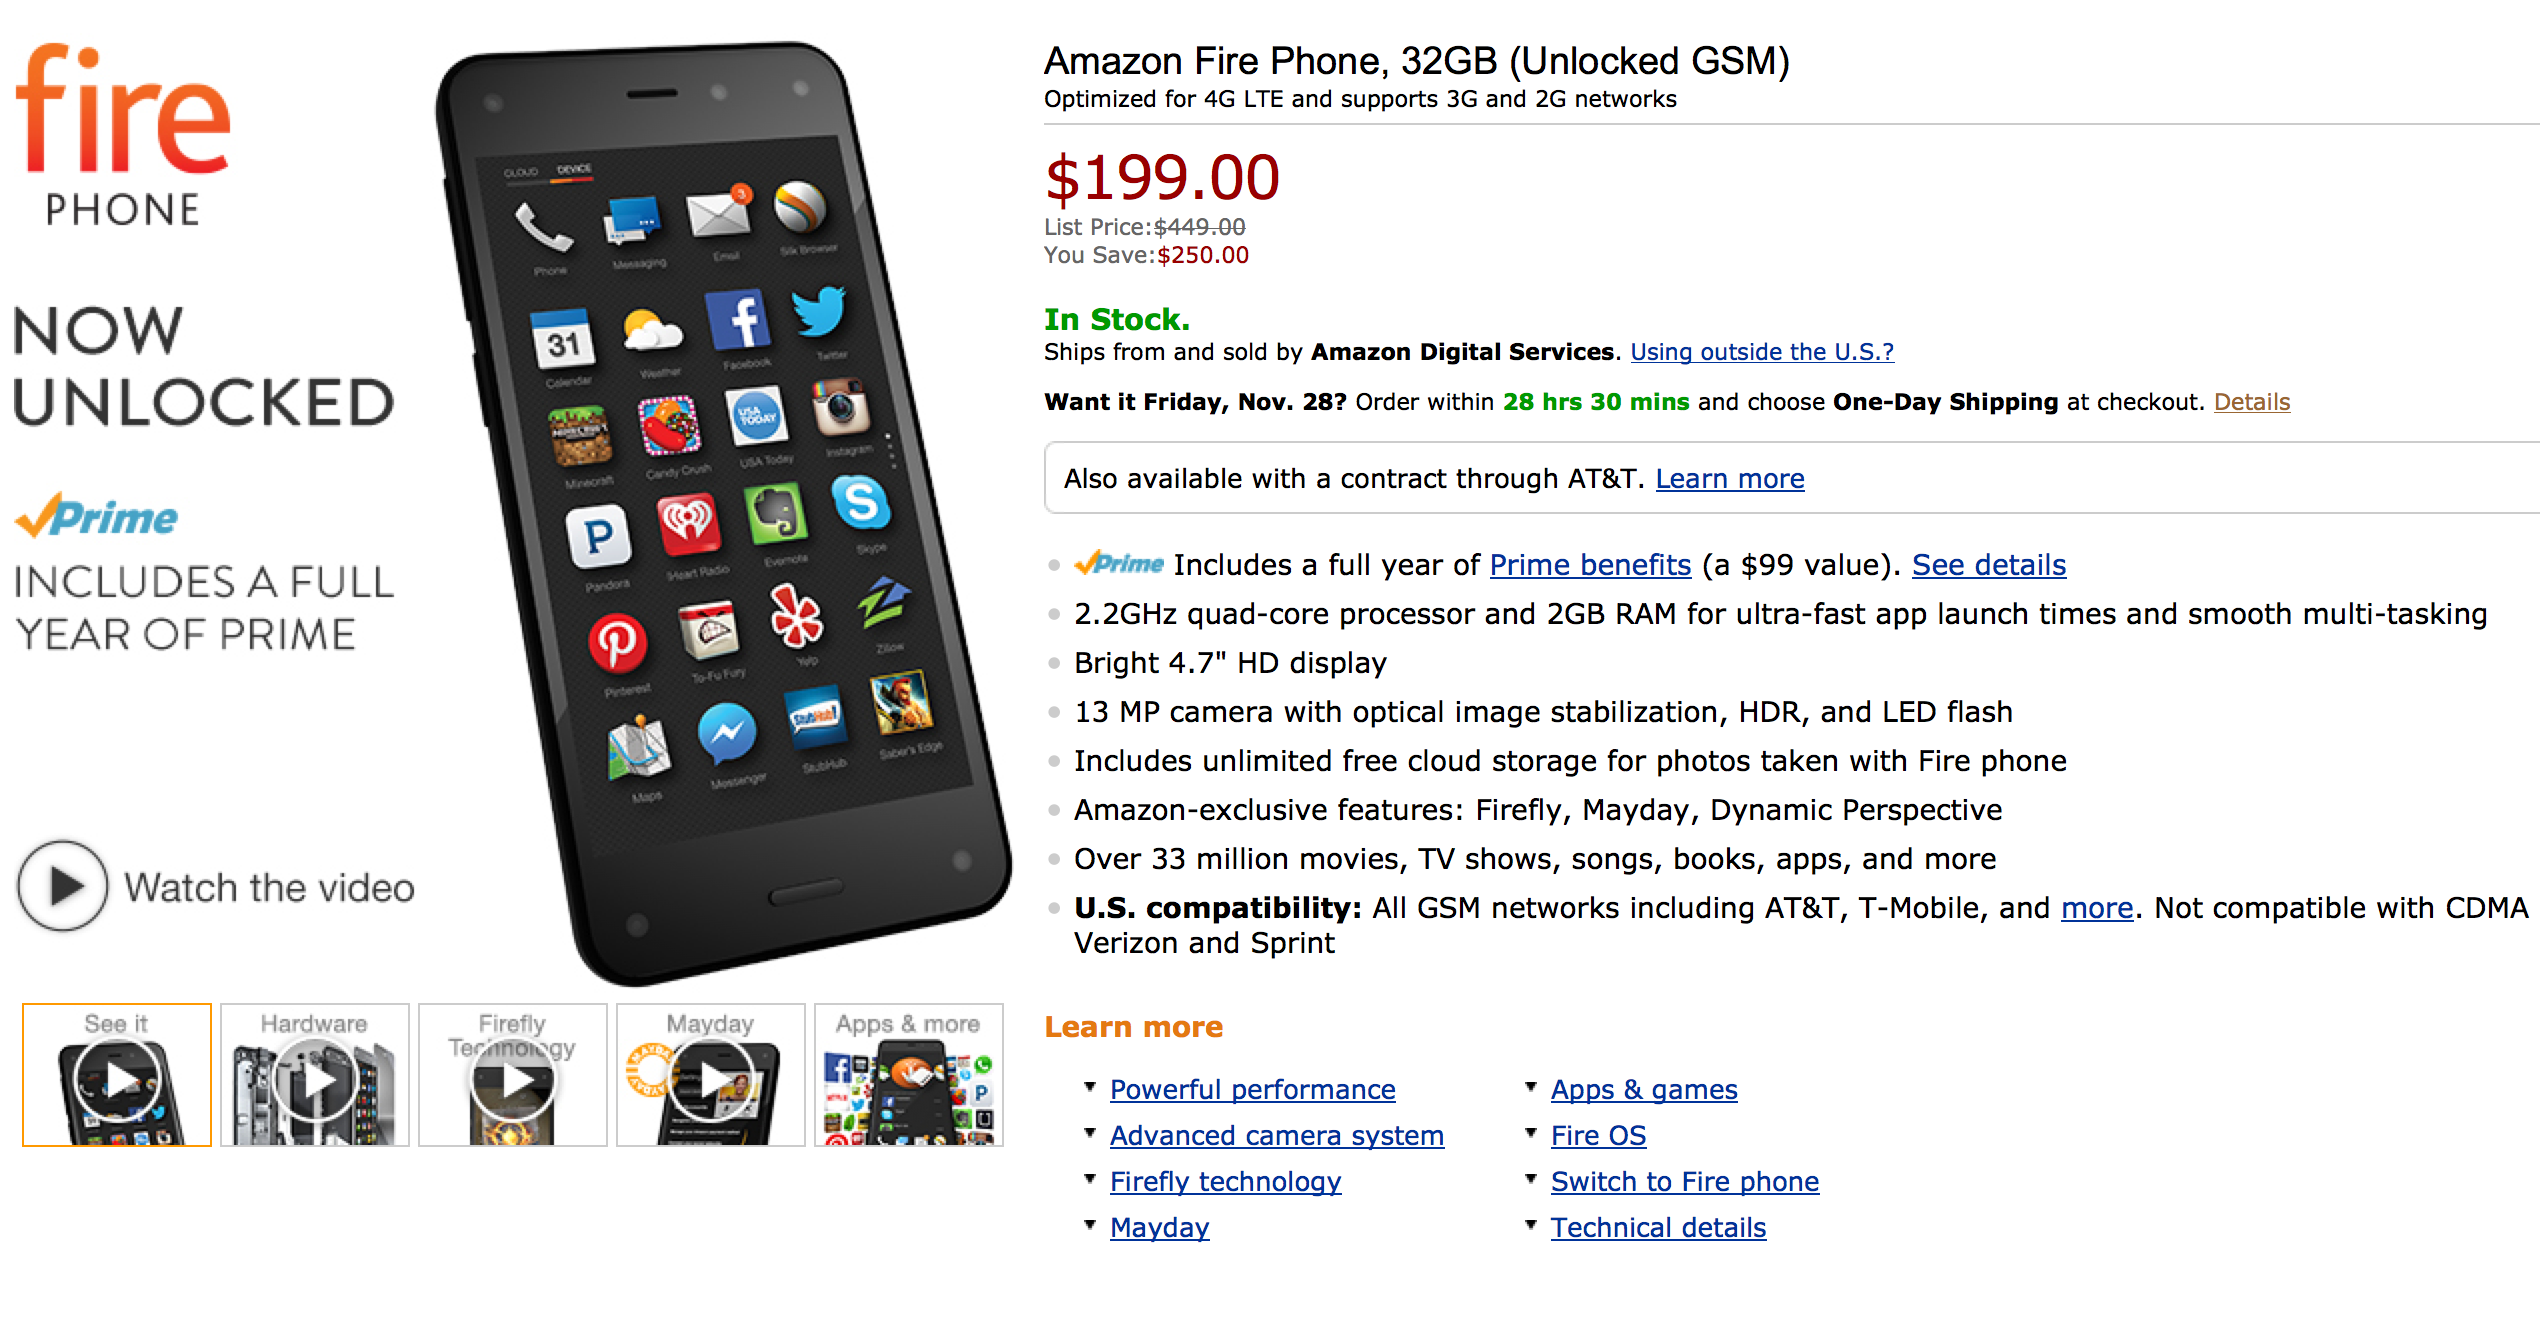Open the Using outside the U.S. link

click(1761, 352)
